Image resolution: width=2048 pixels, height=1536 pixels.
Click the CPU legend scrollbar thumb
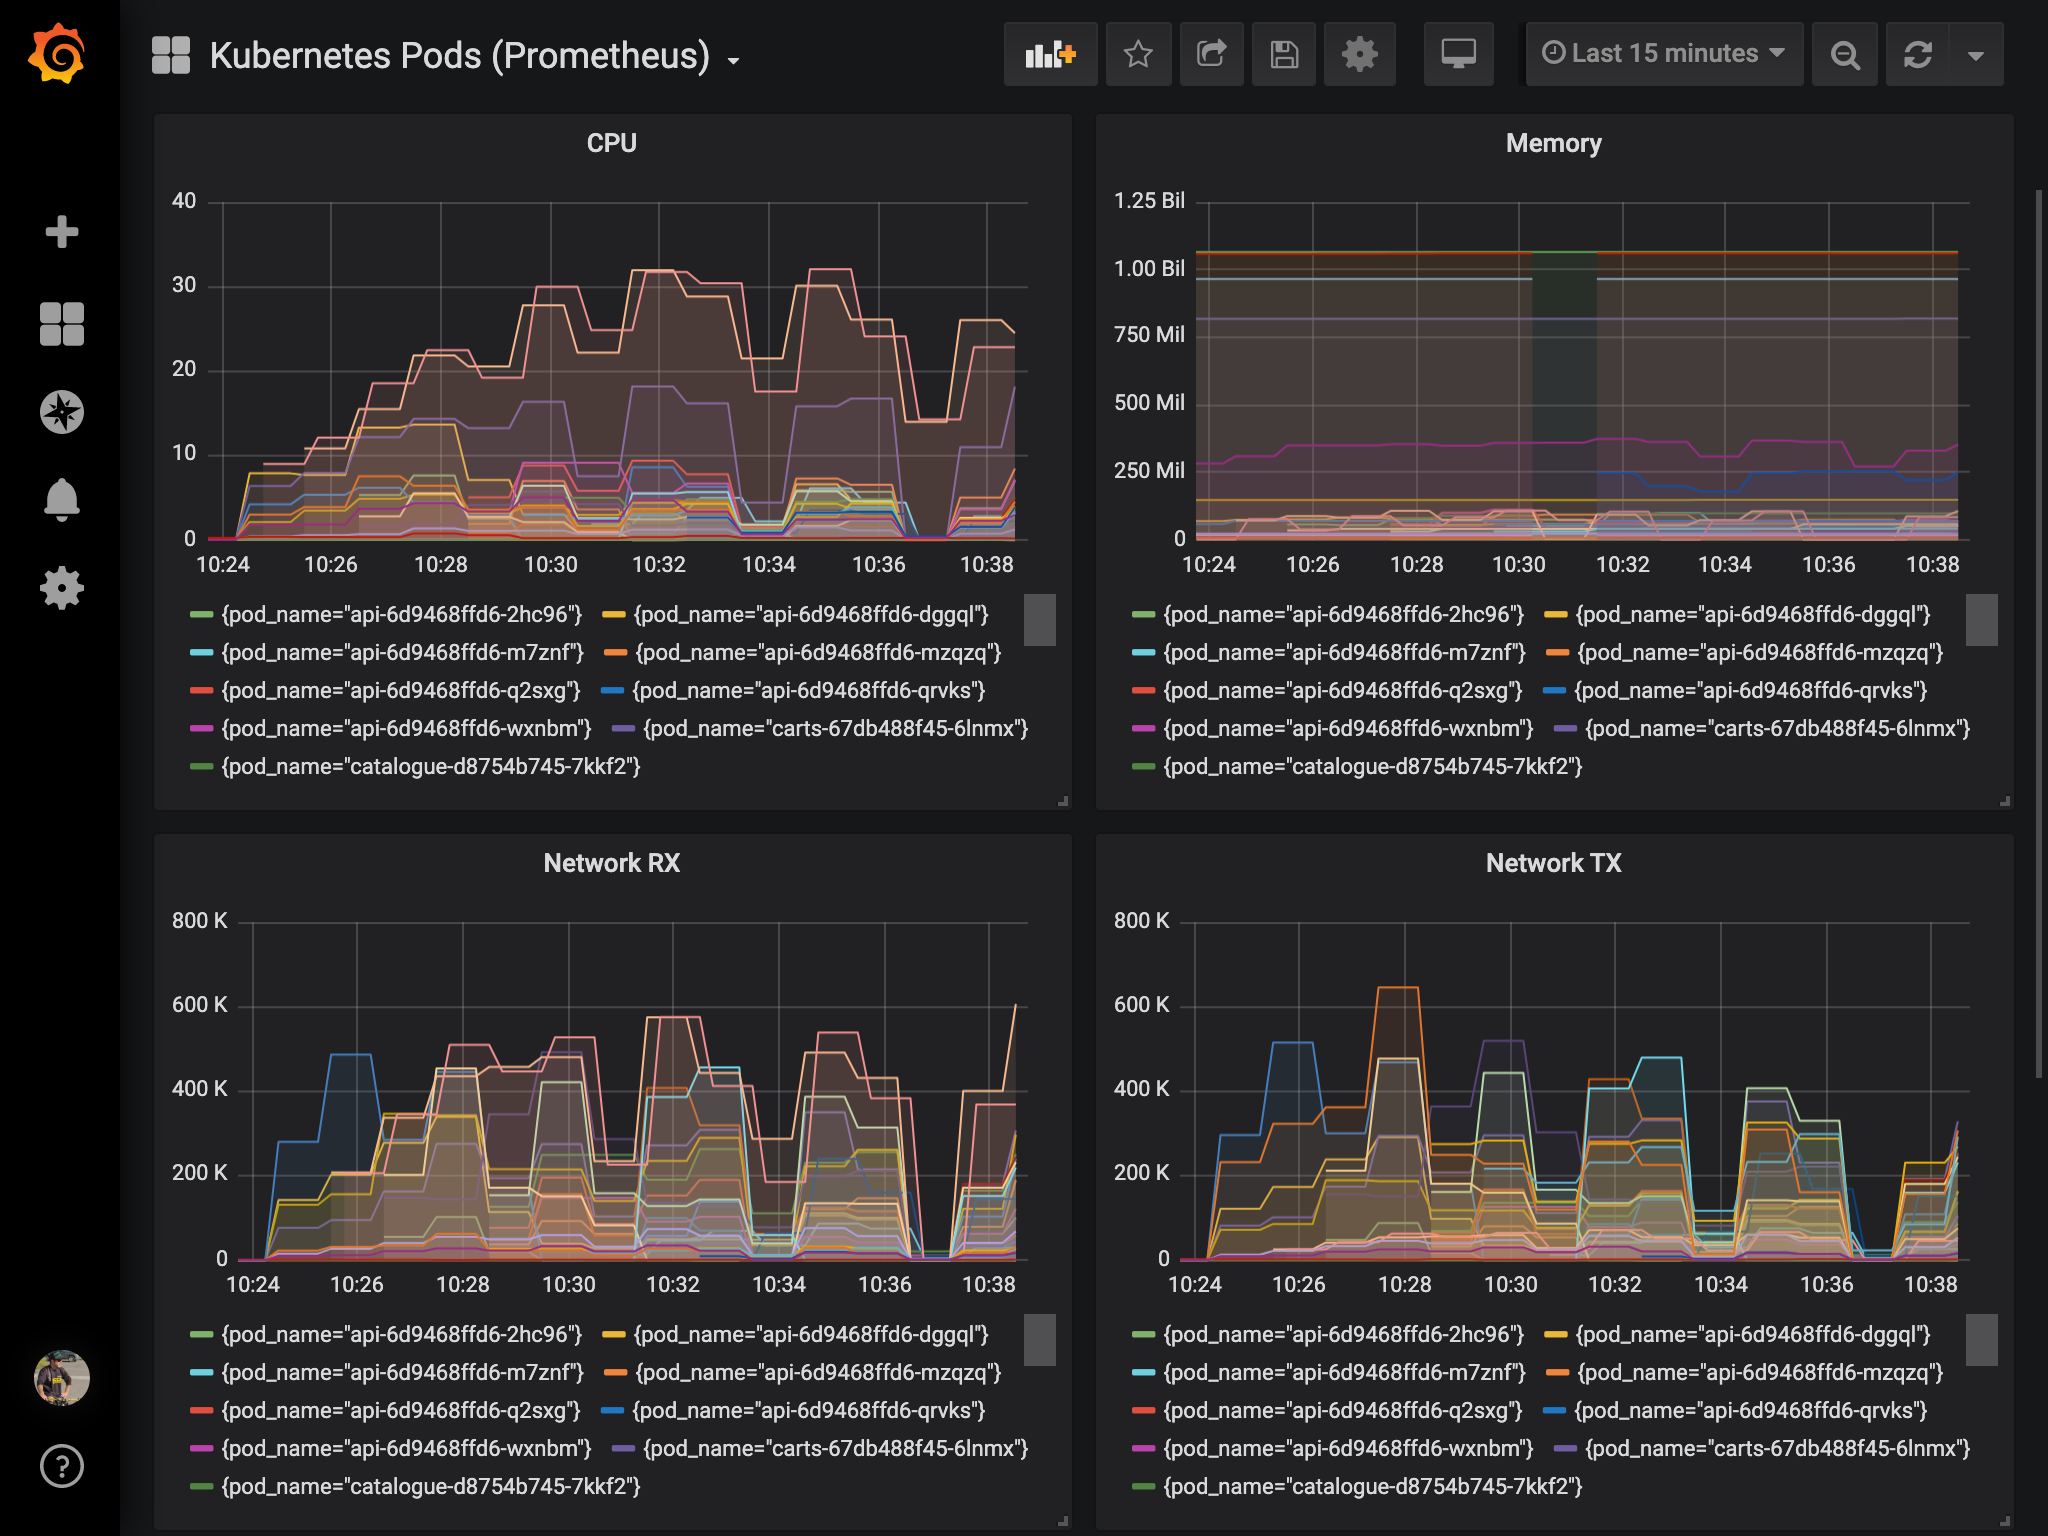pyautogui.click(x=1040, y=620)
